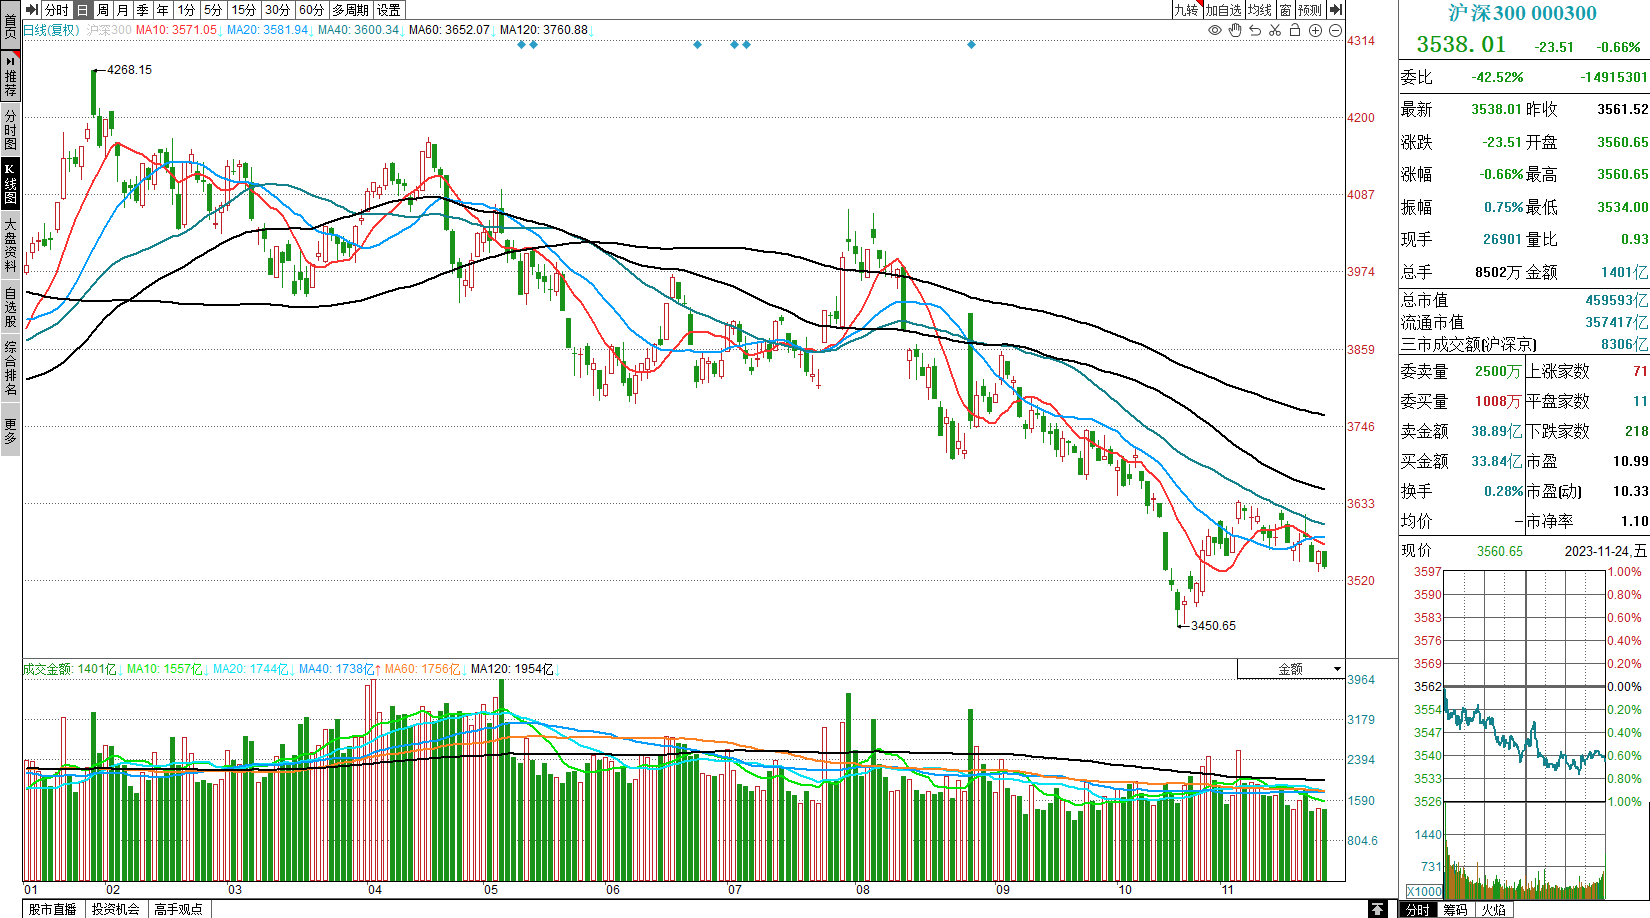This screenshot has height=918, width=1650.
Task: Select the hand pan tool
Action: click(1235, 31)
